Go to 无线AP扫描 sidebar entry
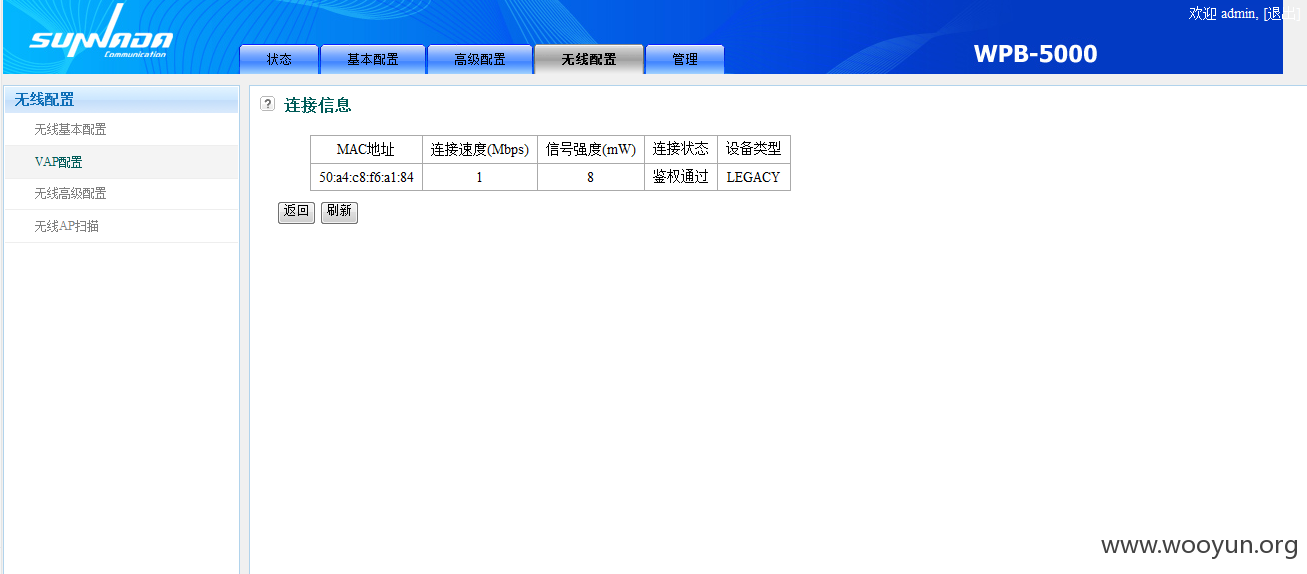Image resolution: width=1307 pixels, height=574 pixels. 66,226
